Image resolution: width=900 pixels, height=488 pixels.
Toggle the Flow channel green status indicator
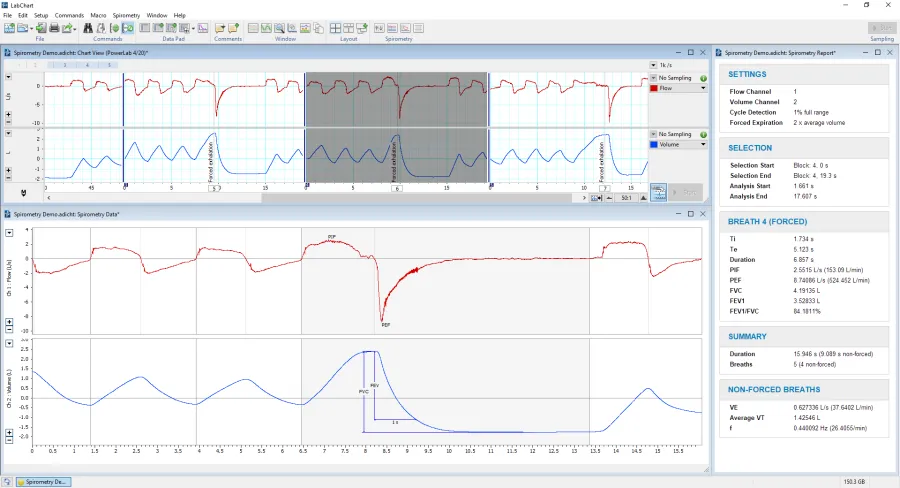(703, 77)
